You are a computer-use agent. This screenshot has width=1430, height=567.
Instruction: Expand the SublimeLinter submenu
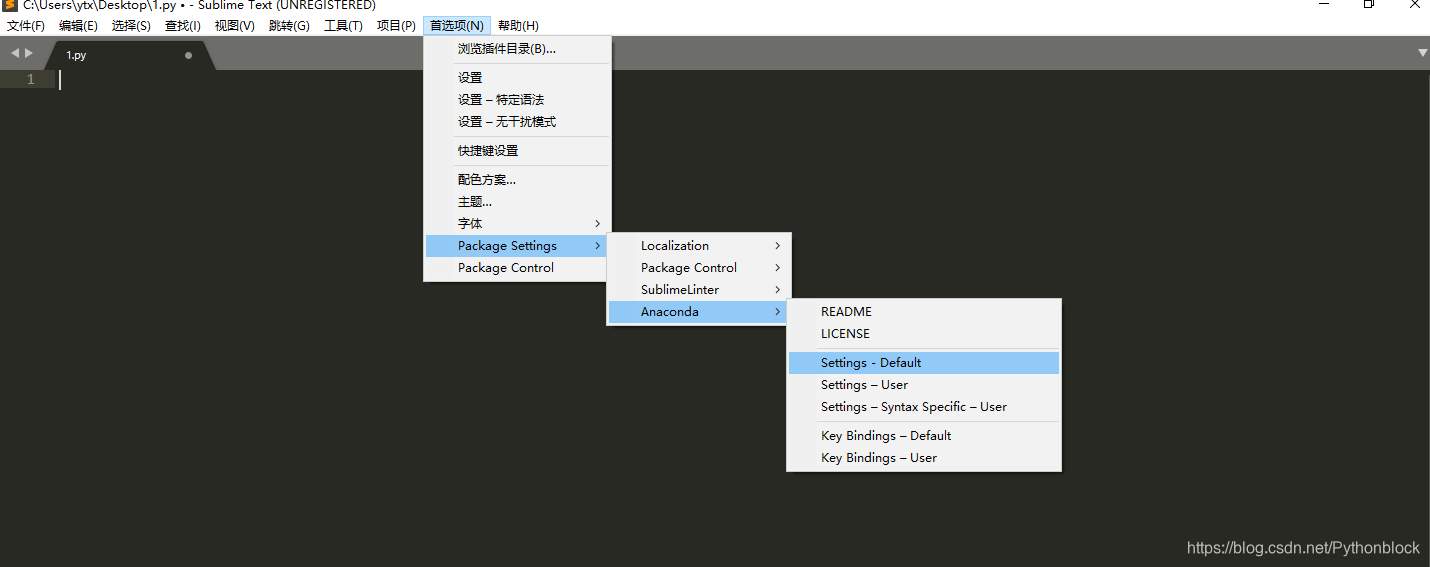[699, 289]
